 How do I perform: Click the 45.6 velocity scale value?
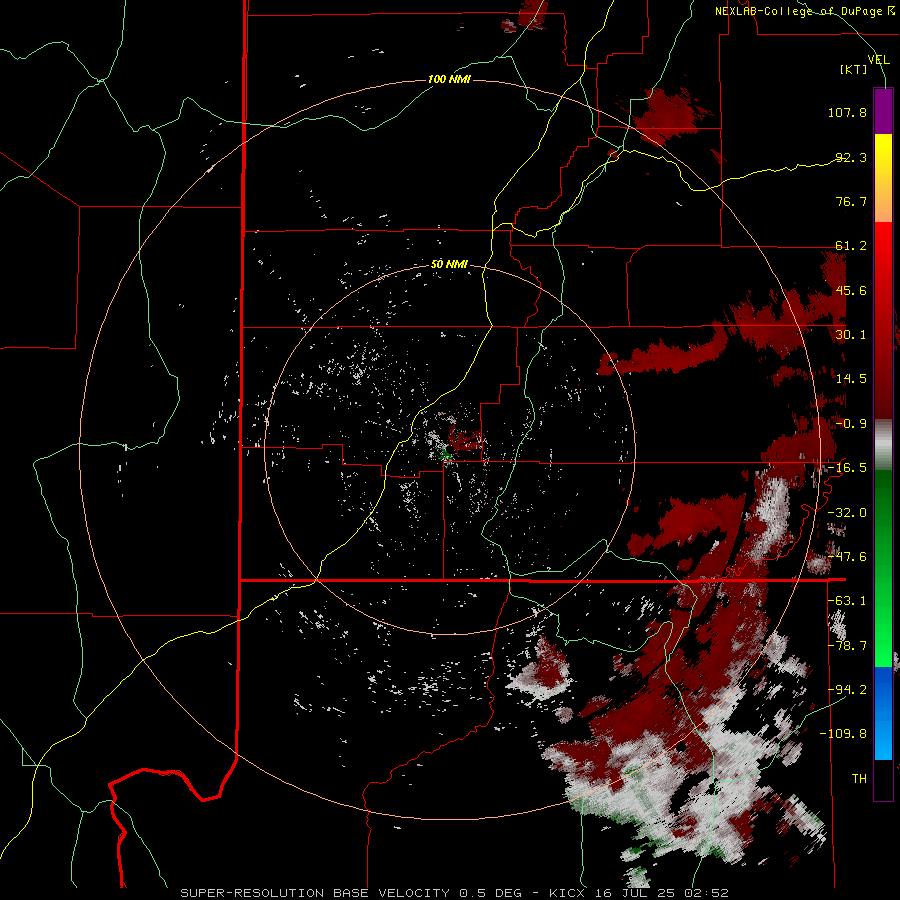point(851,290)
